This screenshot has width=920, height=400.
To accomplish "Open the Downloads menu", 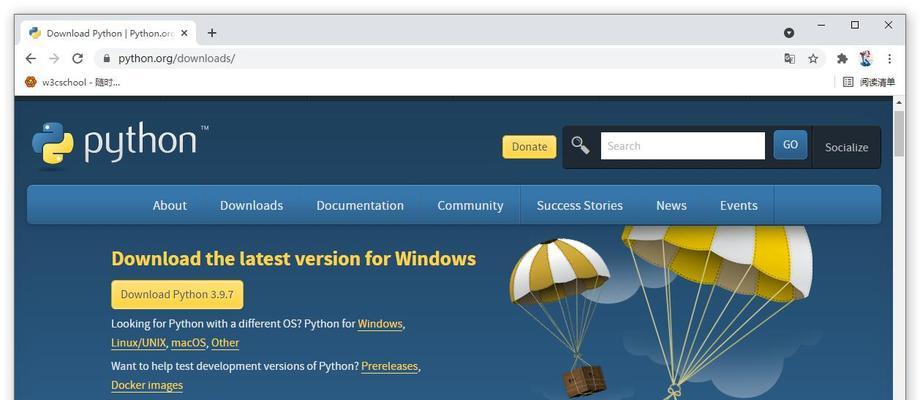I will 251,205.
